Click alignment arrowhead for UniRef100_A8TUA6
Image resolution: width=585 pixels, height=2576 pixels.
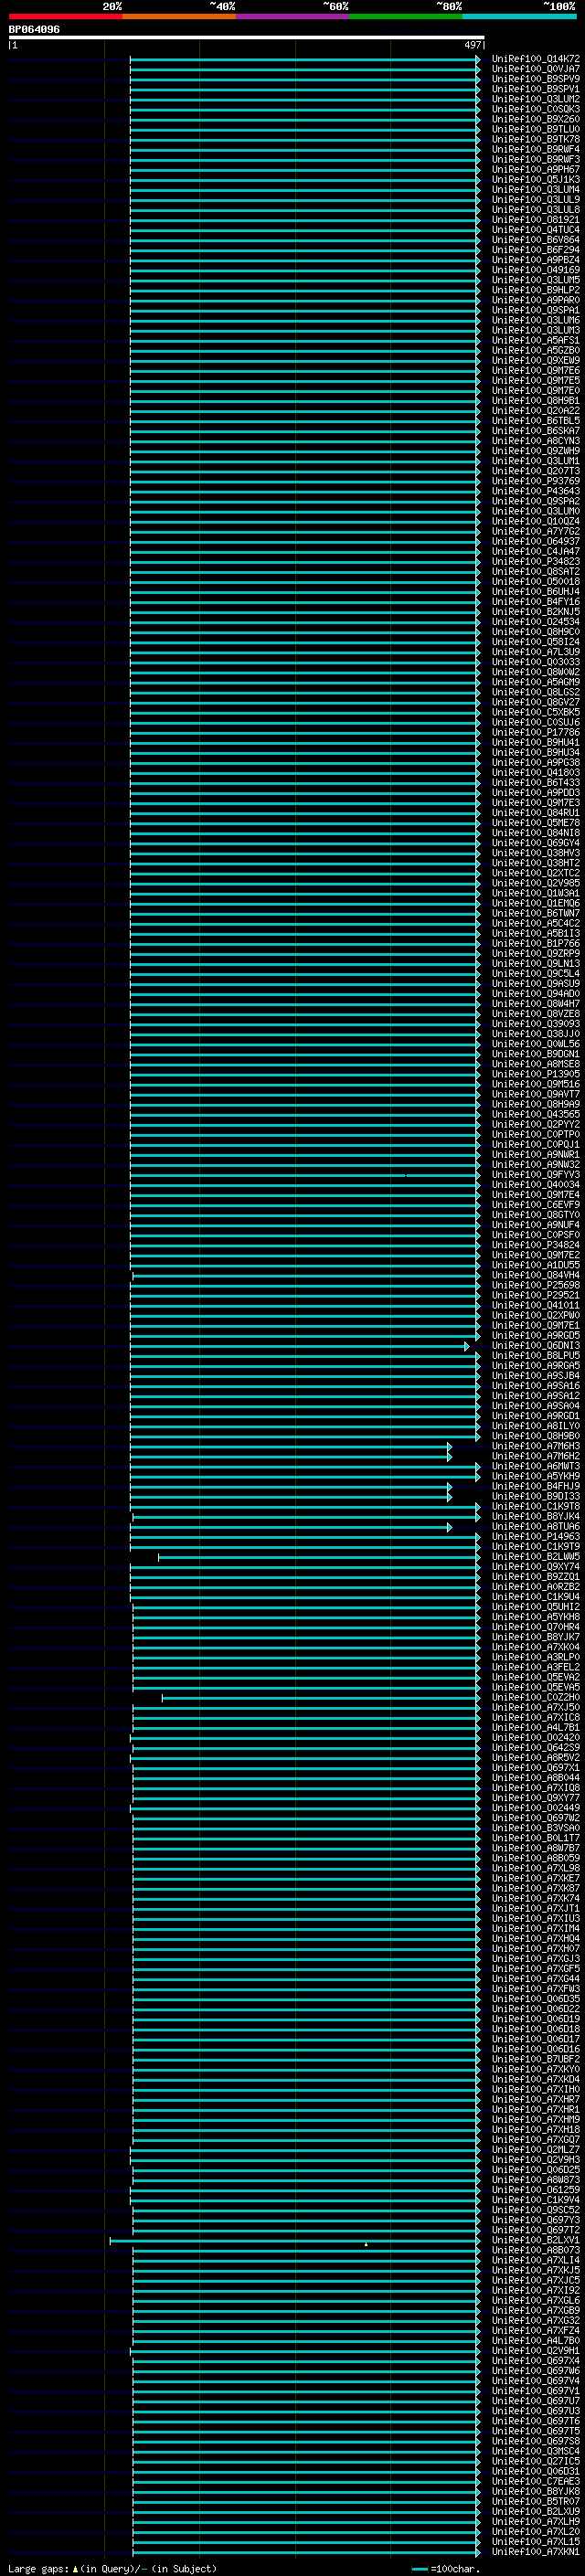[x=449, y=1527]
